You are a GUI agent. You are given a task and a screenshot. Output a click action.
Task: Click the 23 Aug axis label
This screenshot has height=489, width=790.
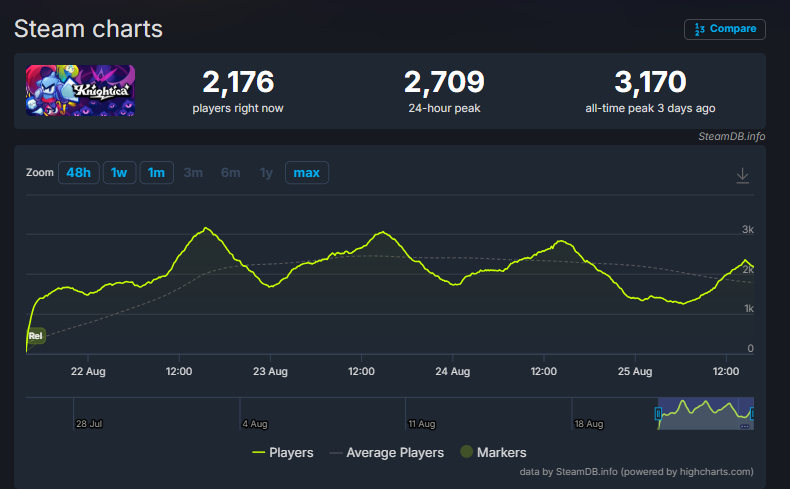pyautogui.click(x=270, y=372)
